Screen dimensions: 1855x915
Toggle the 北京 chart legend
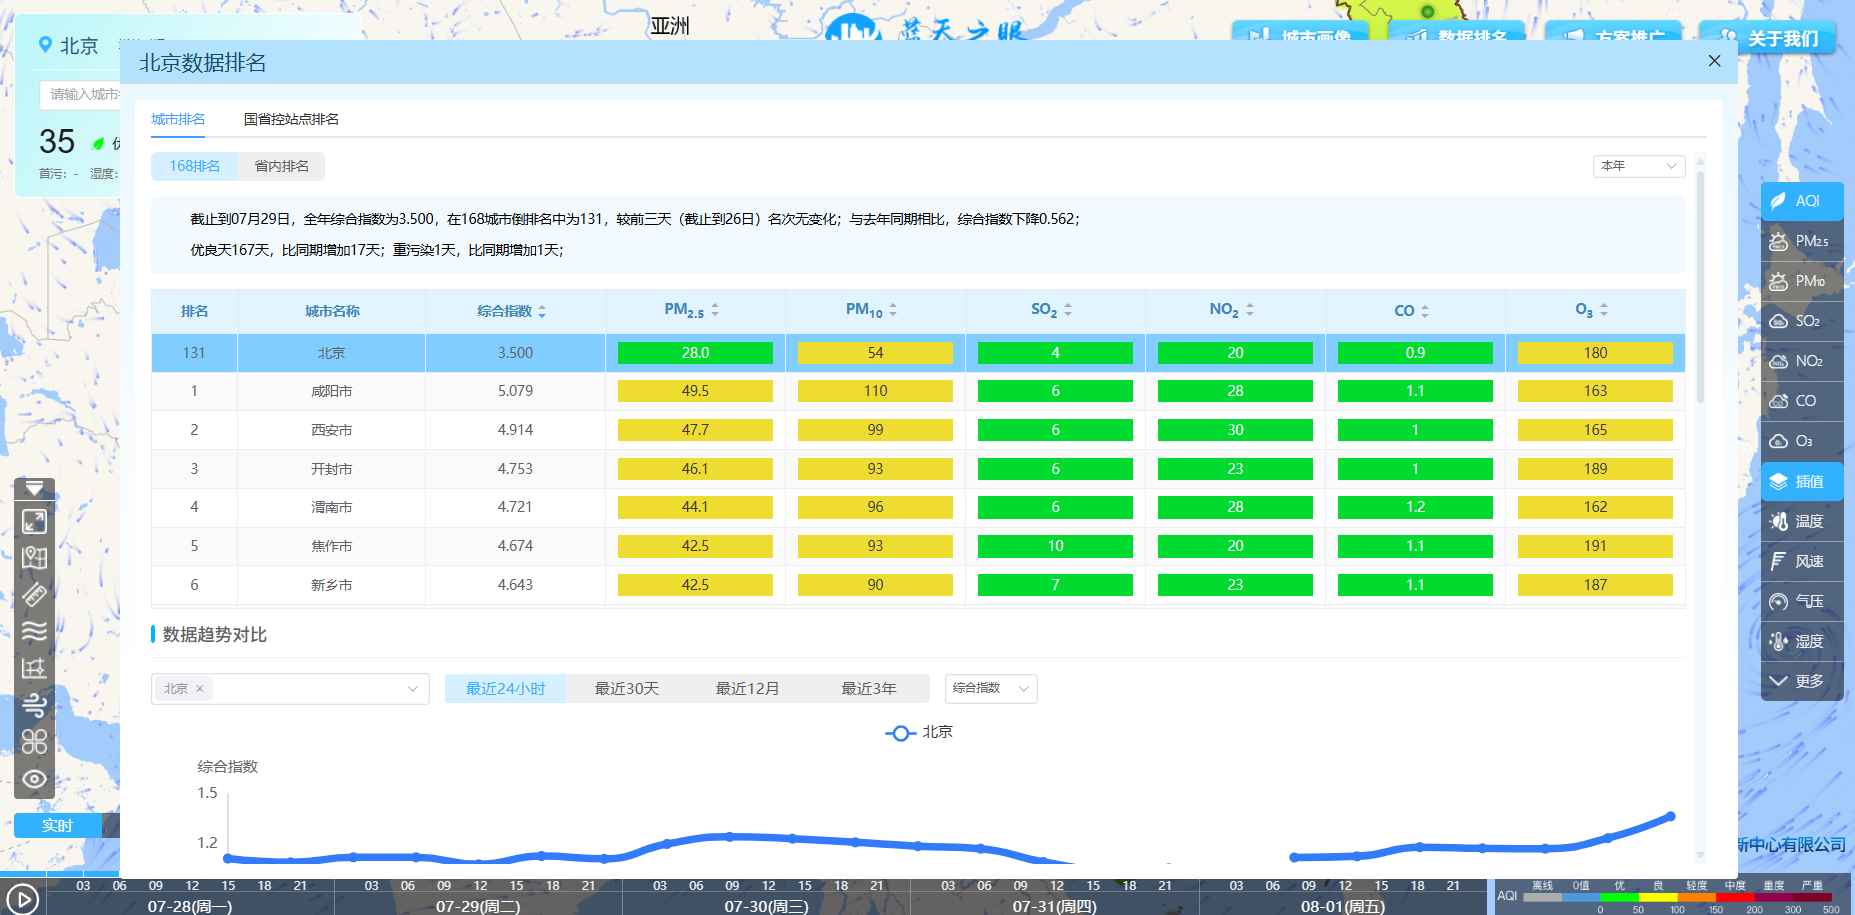click(x=919, y=732)
